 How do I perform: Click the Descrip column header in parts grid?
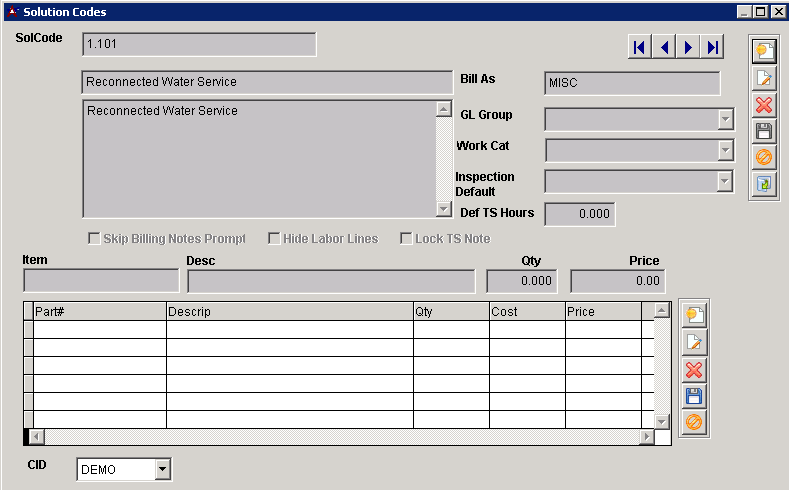point(289,311)
